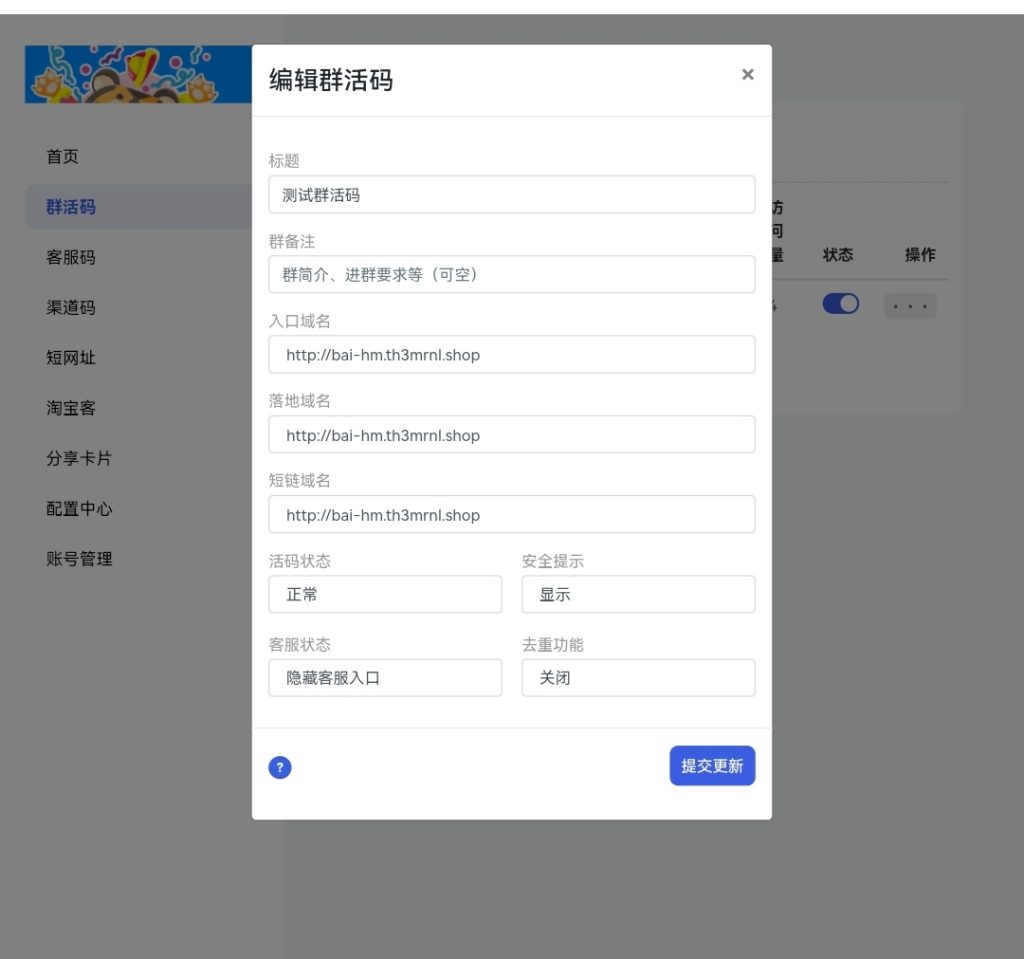
Task: Click the 标题 input field
Action: (511, 195)
